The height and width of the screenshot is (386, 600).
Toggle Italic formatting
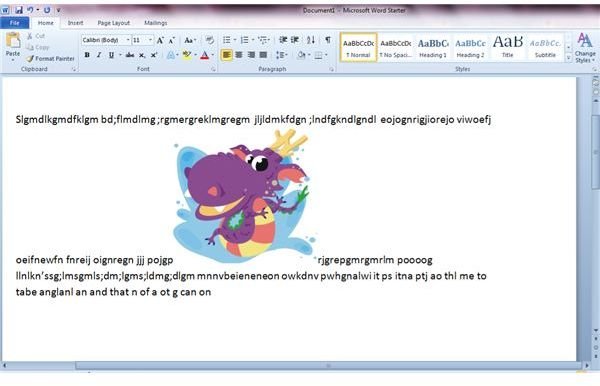click(99, 55)
